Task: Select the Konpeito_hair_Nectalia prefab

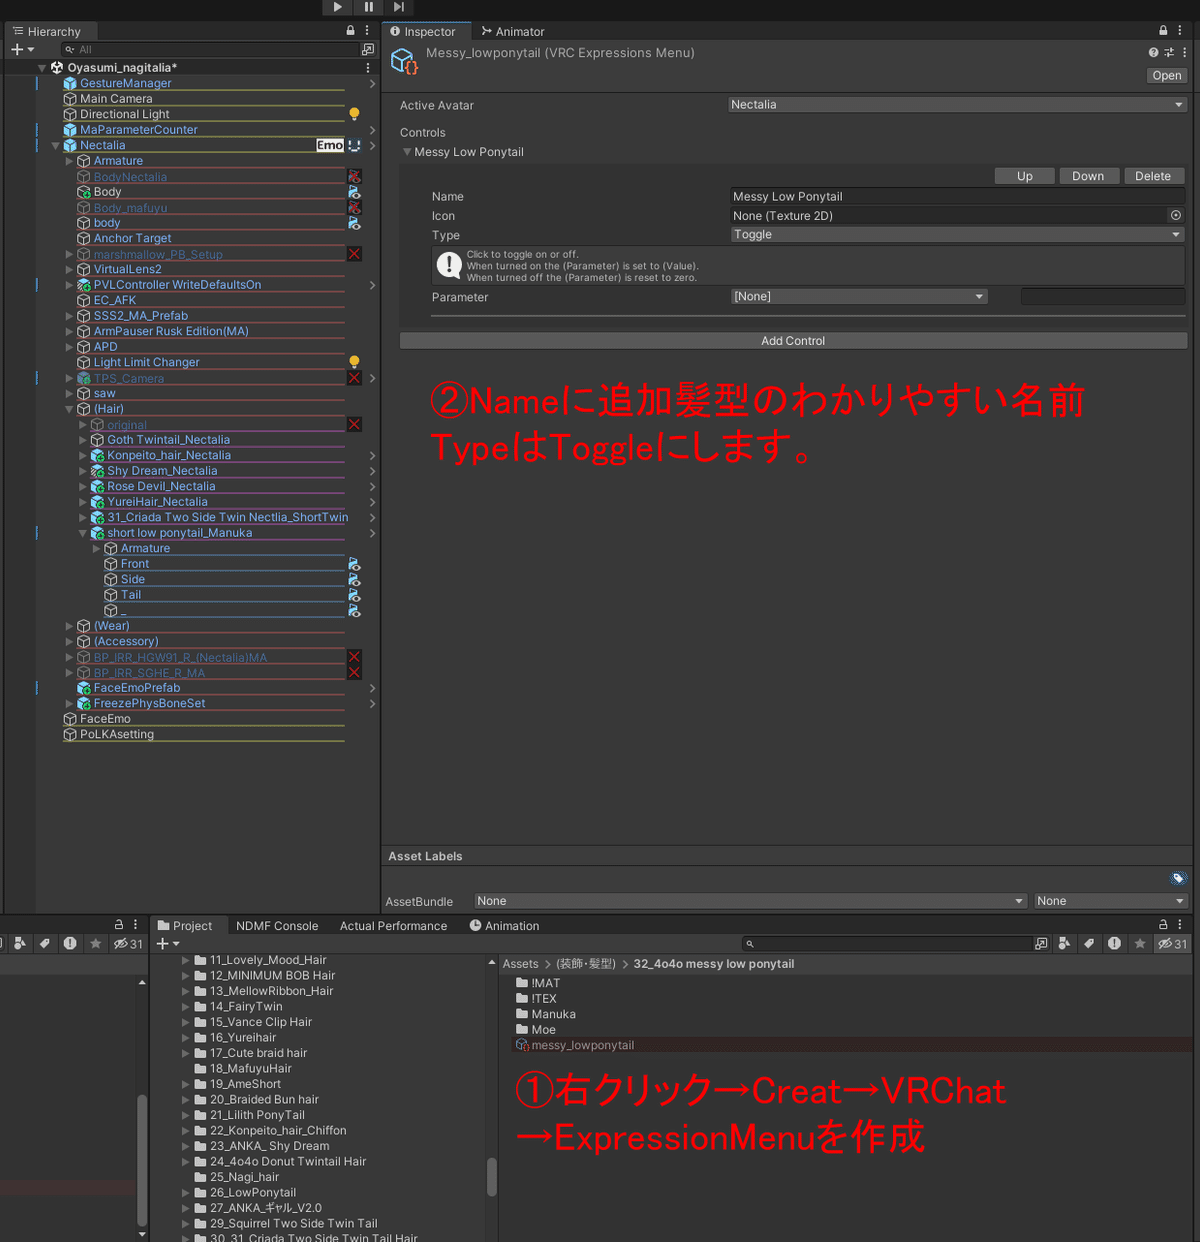Action: [169, 455]
